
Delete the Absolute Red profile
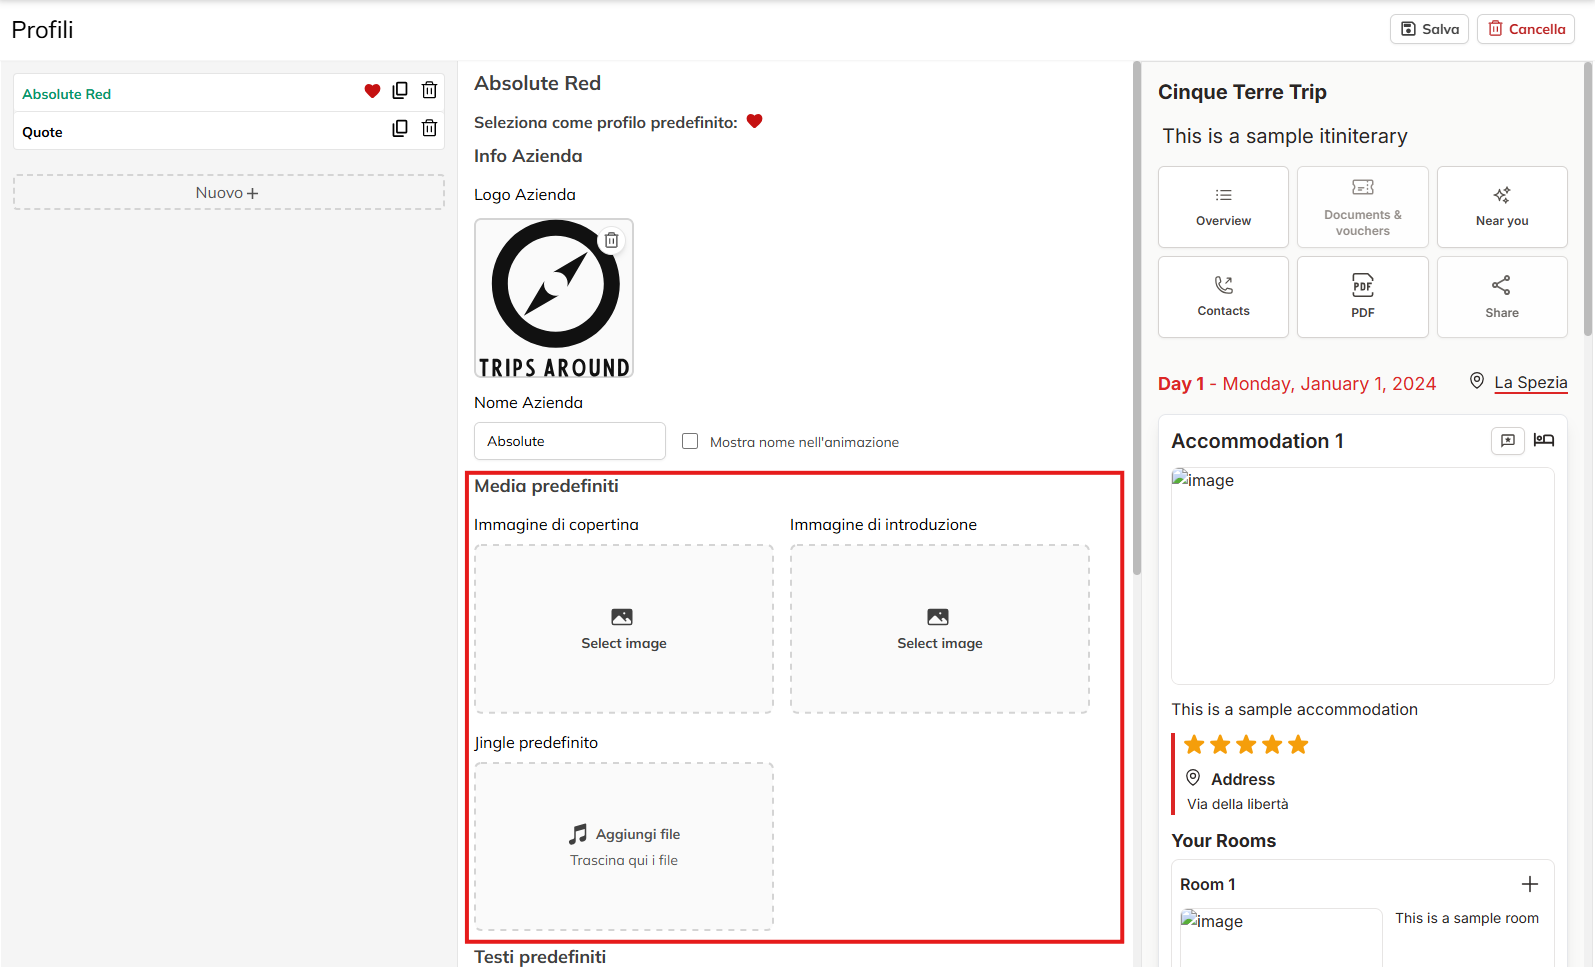[429, 91]
